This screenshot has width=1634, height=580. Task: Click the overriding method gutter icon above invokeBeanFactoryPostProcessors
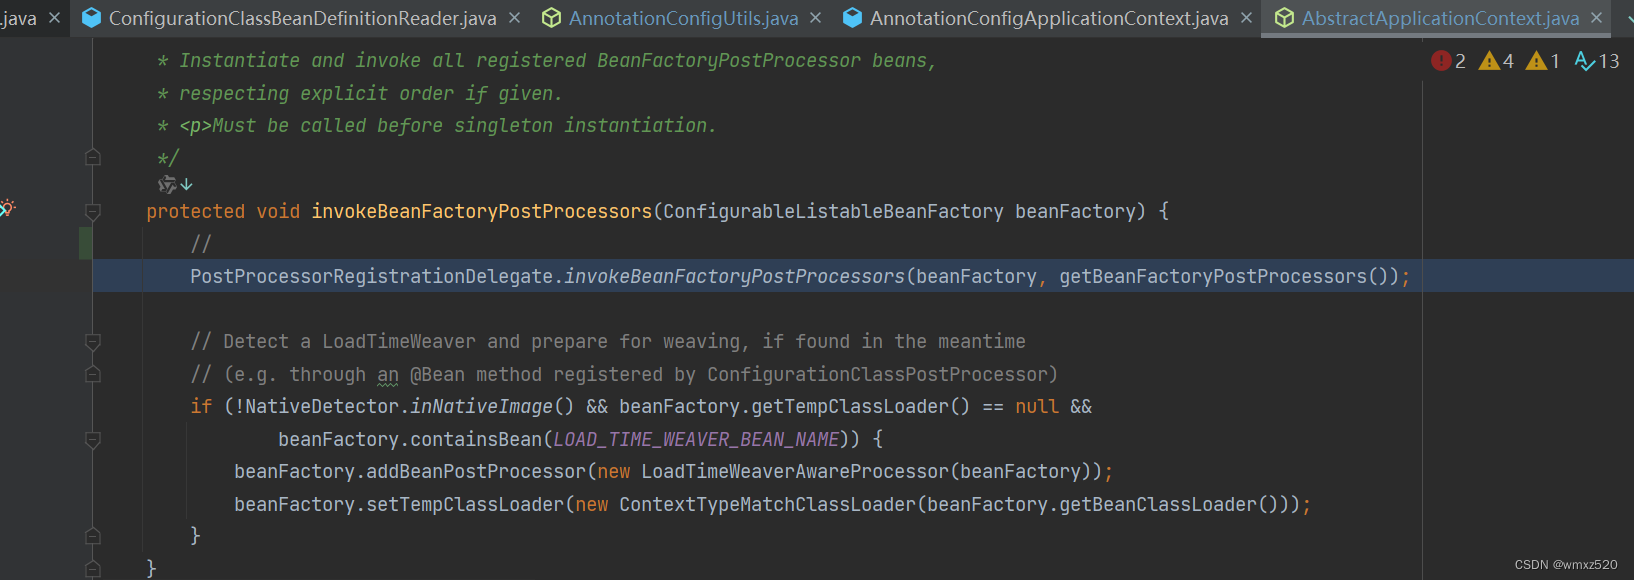[175, 184]
